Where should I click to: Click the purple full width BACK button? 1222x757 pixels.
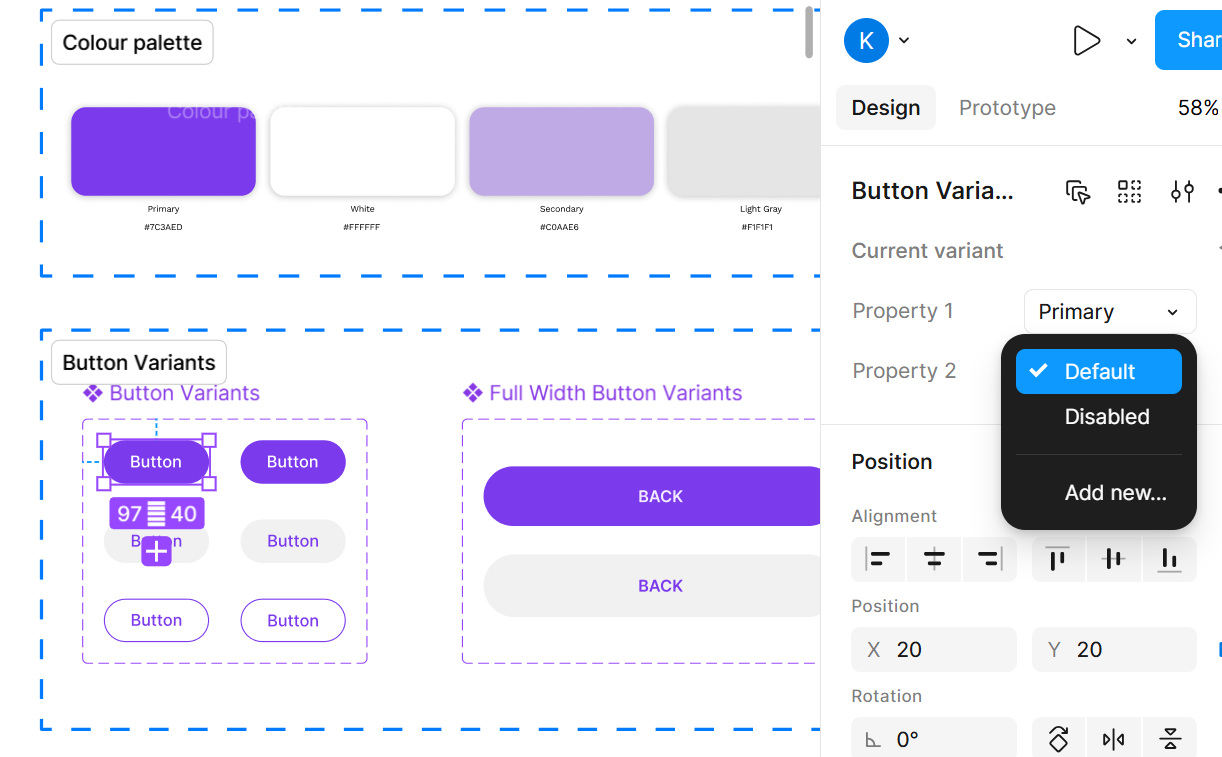click(652, 496)
